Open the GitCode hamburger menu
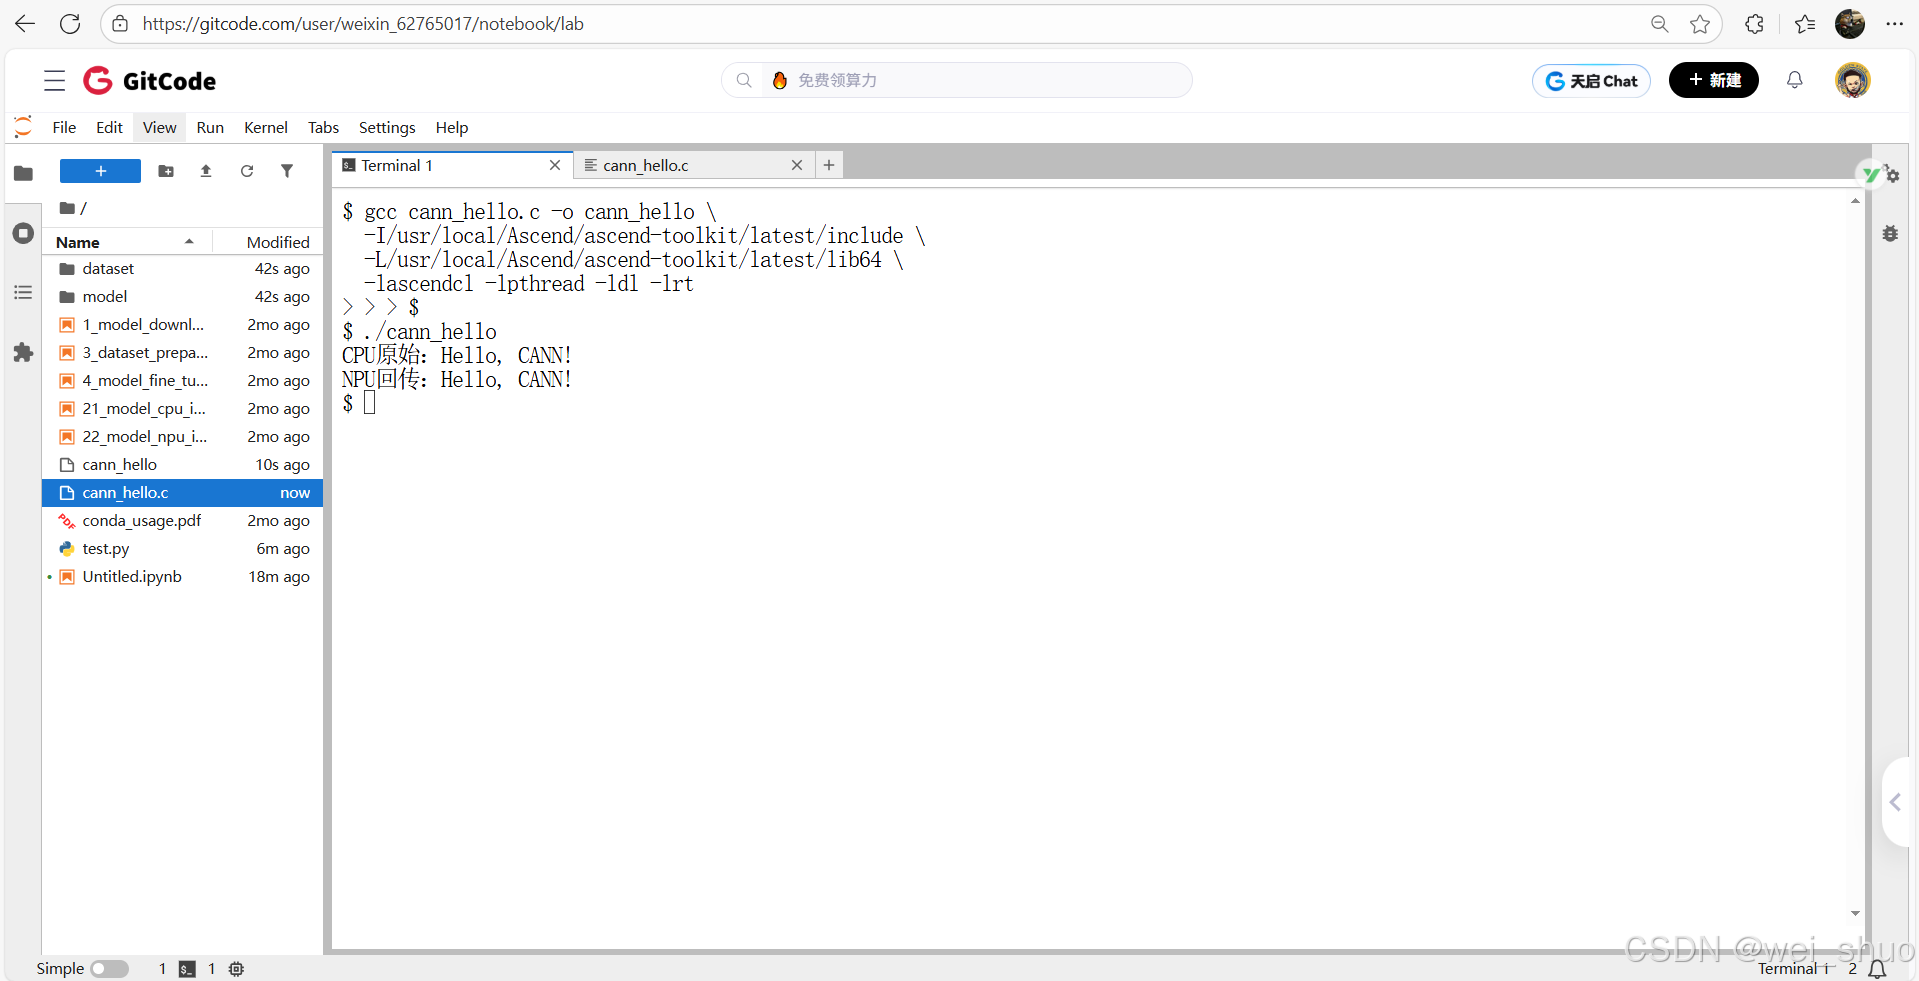 [55, 81]
